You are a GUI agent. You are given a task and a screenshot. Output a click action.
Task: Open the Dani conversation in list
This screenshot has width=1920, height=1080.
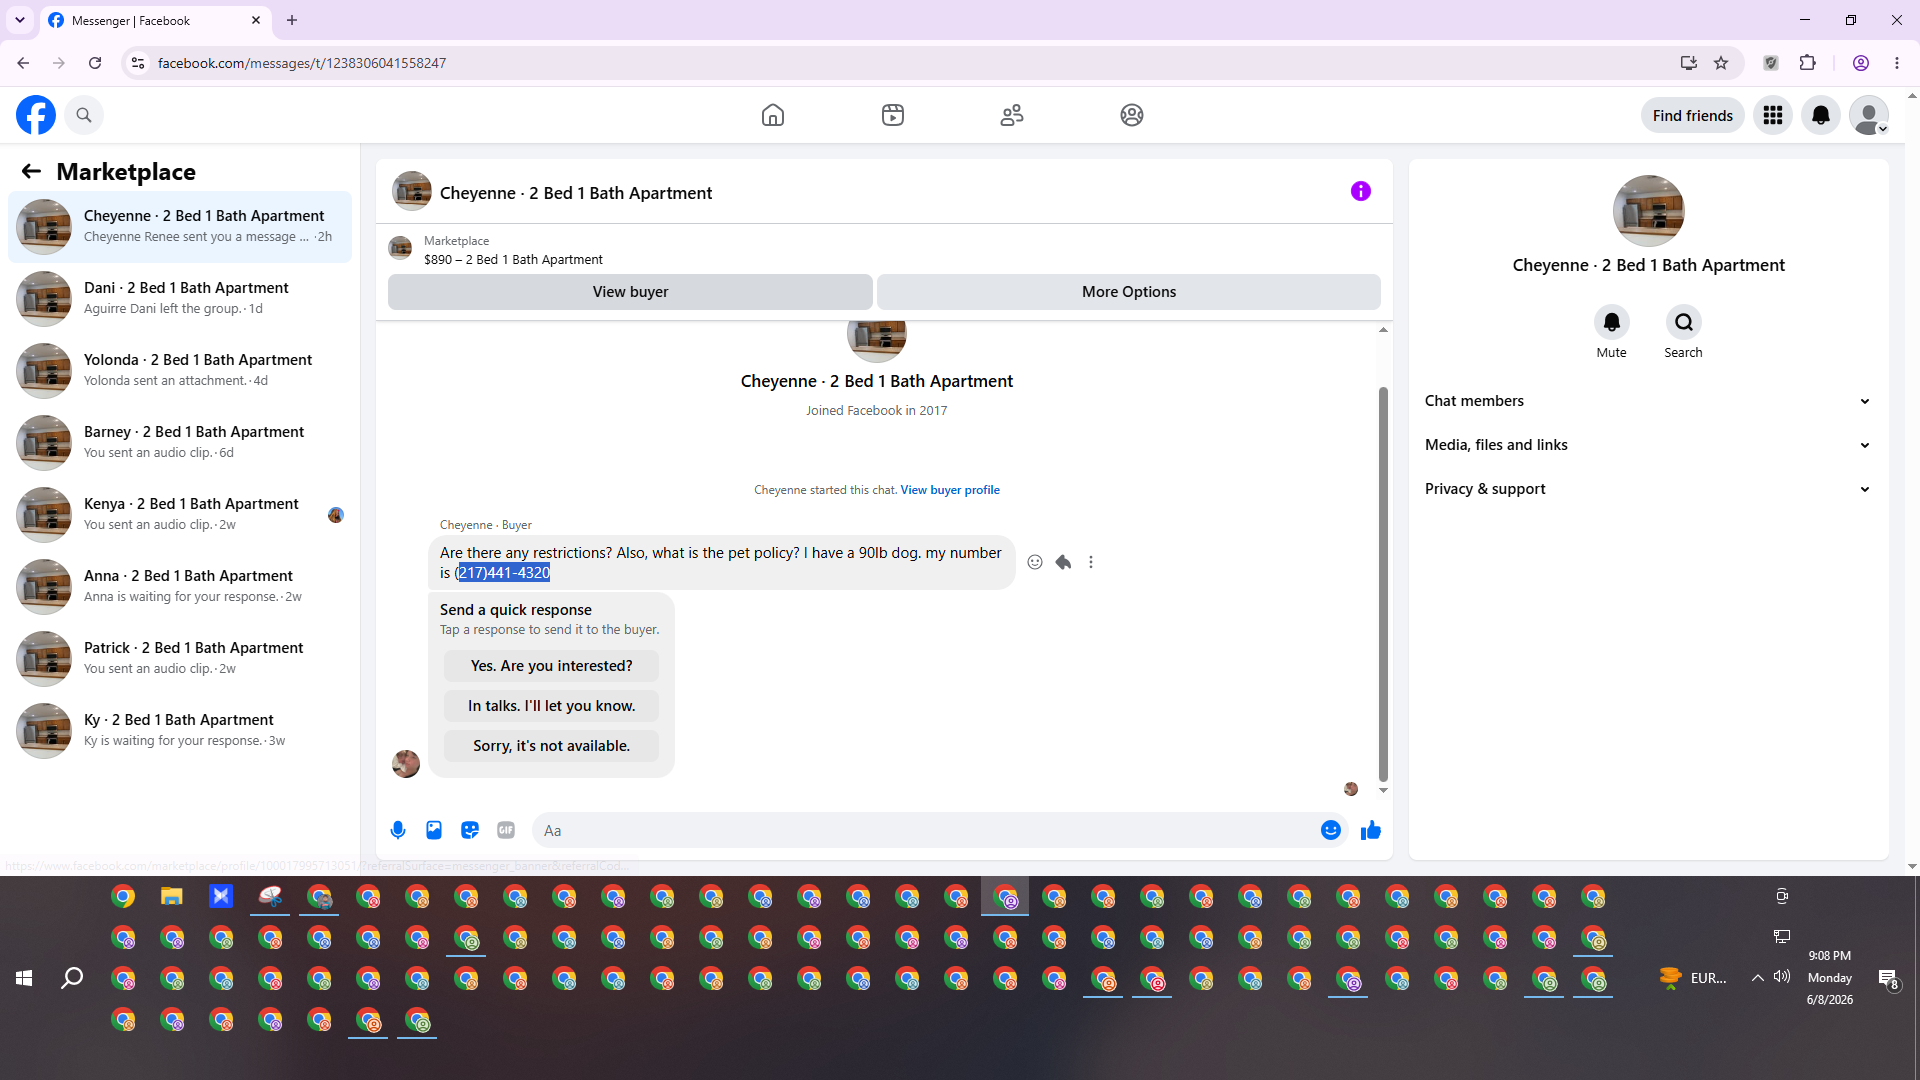180,299
